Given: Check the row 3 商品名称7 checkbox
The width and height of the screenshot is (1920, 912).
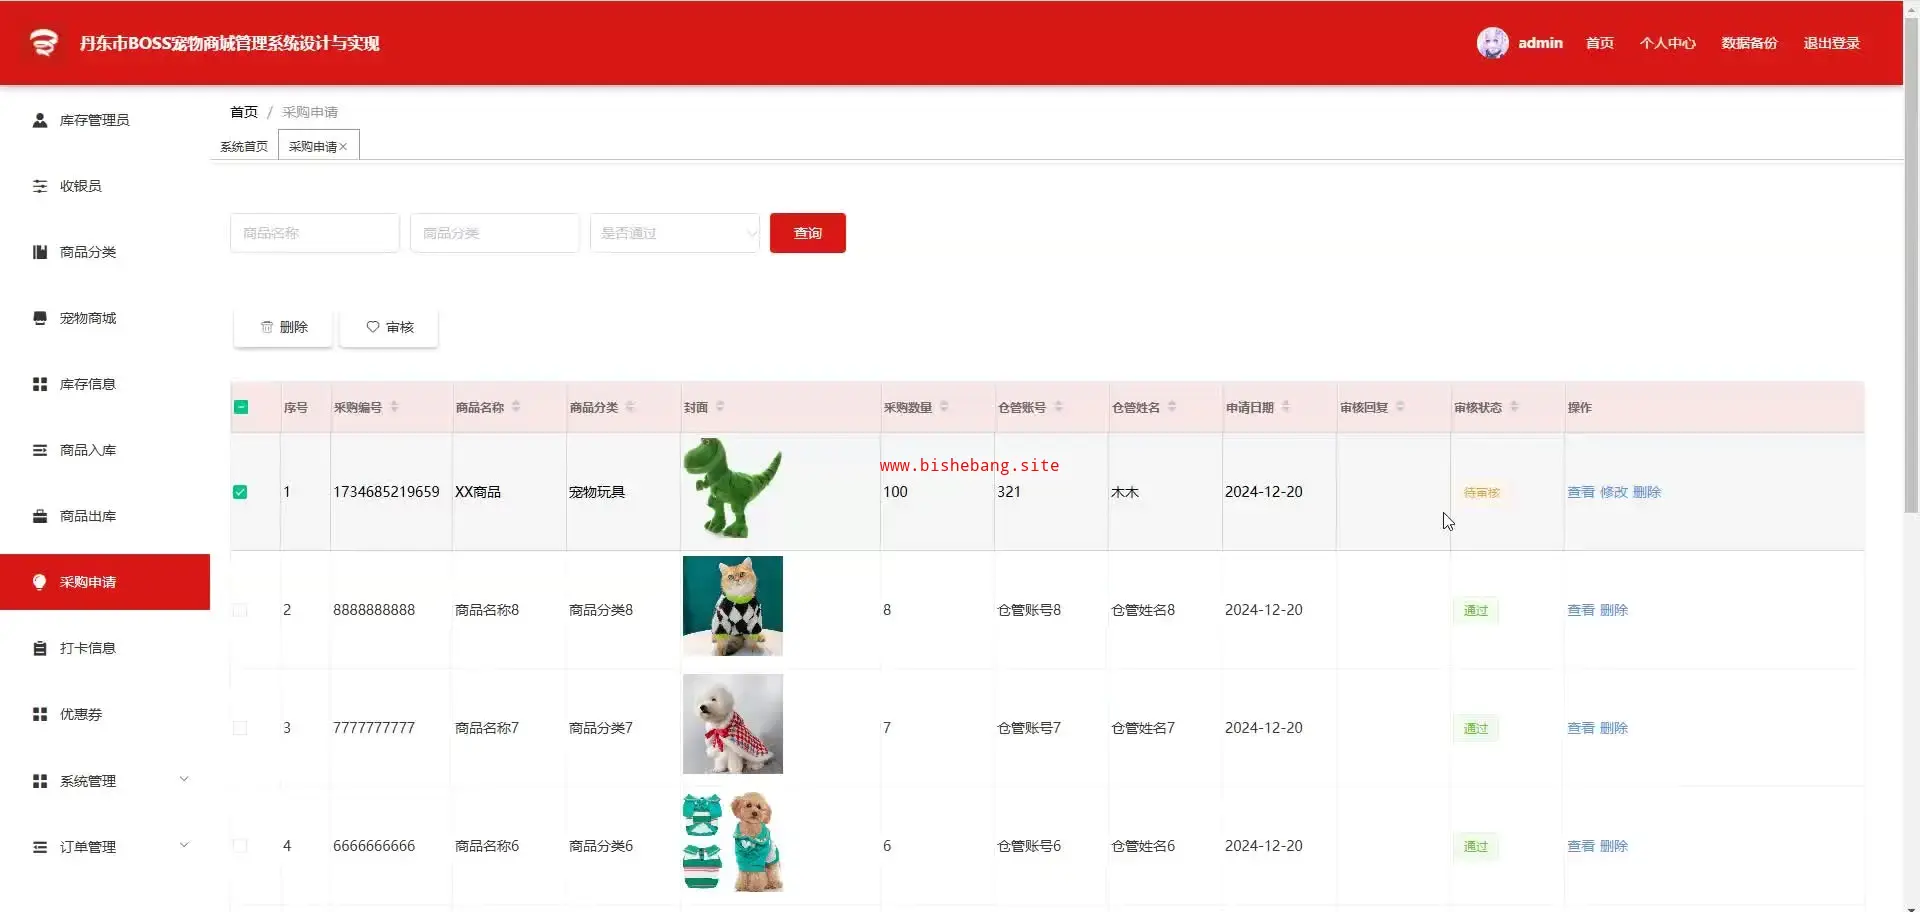Looking at the screenshot, I should click(x=240, y=728).
